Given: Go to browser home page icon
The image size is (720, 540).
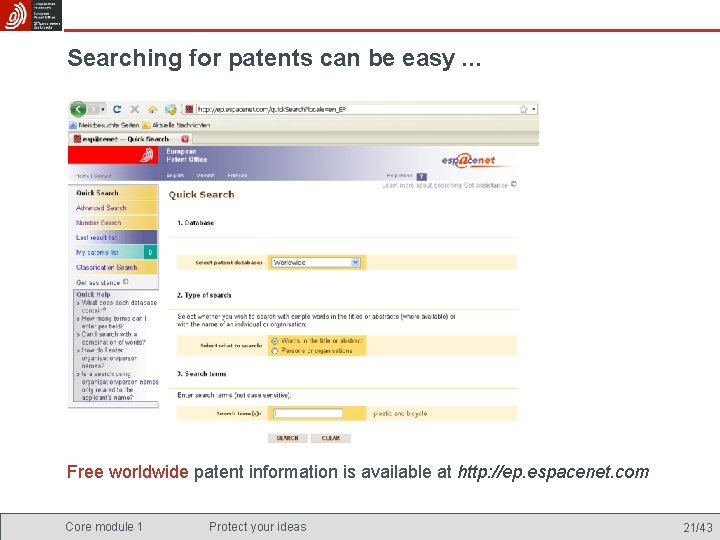Looking at the screenshot, I should [x=152, y=109].
